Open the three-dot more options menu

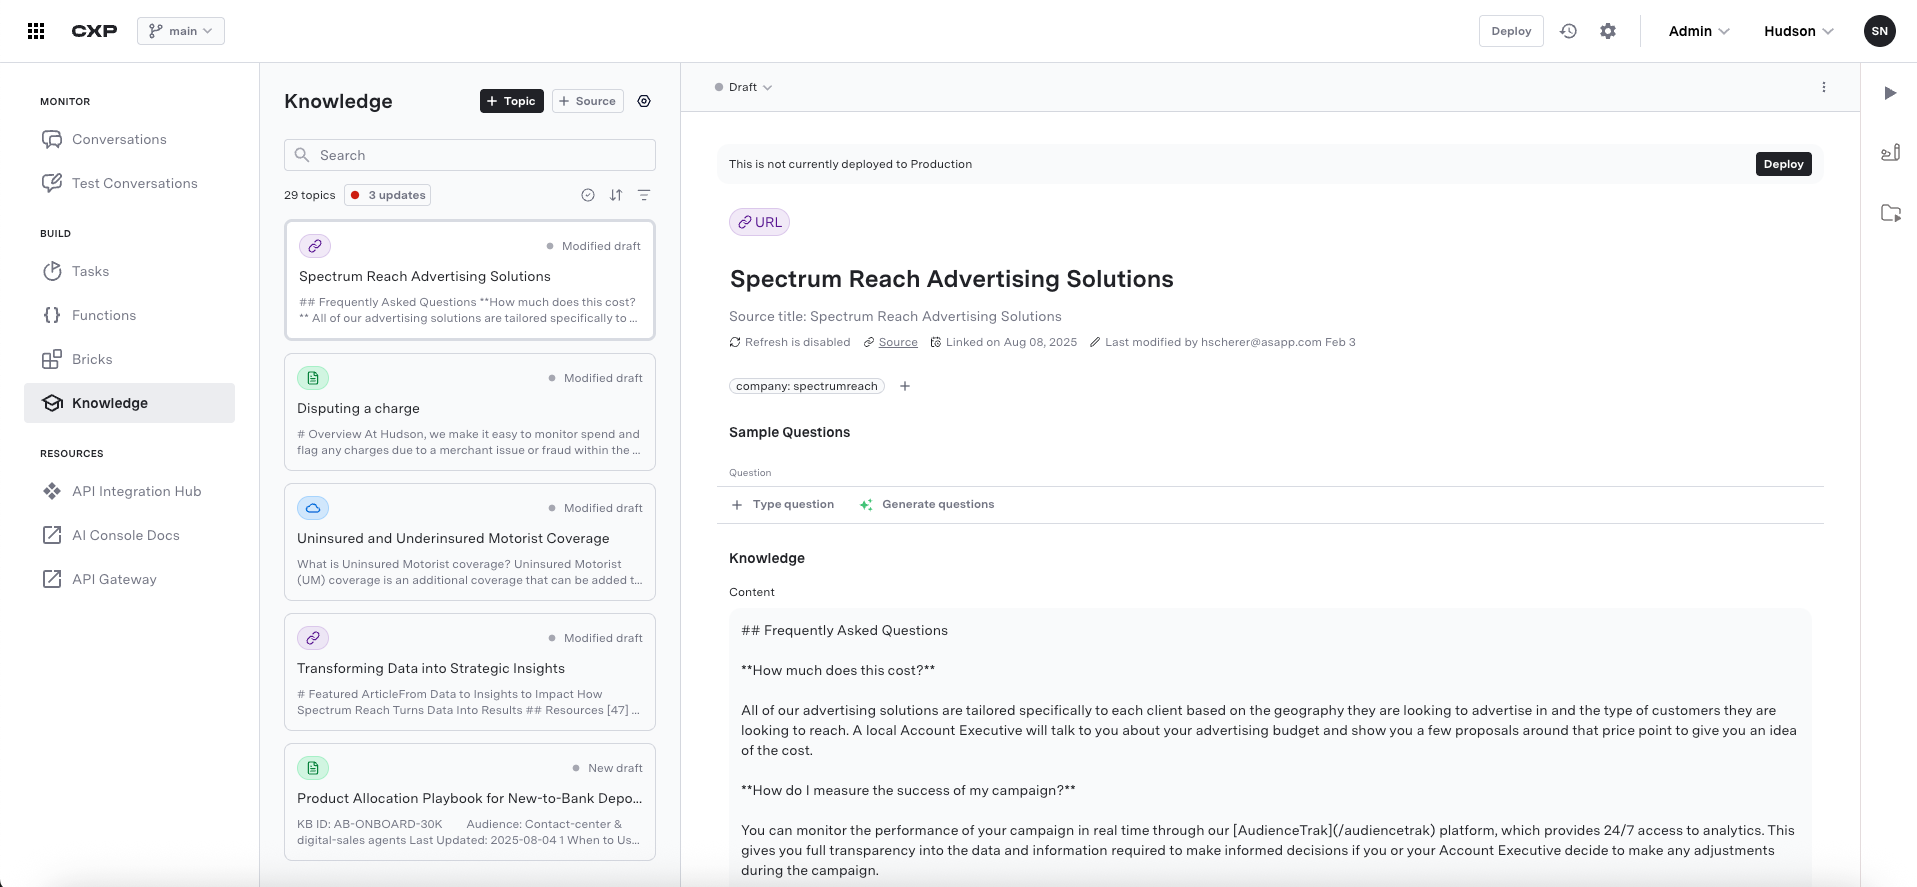[x=1824, y=87]
